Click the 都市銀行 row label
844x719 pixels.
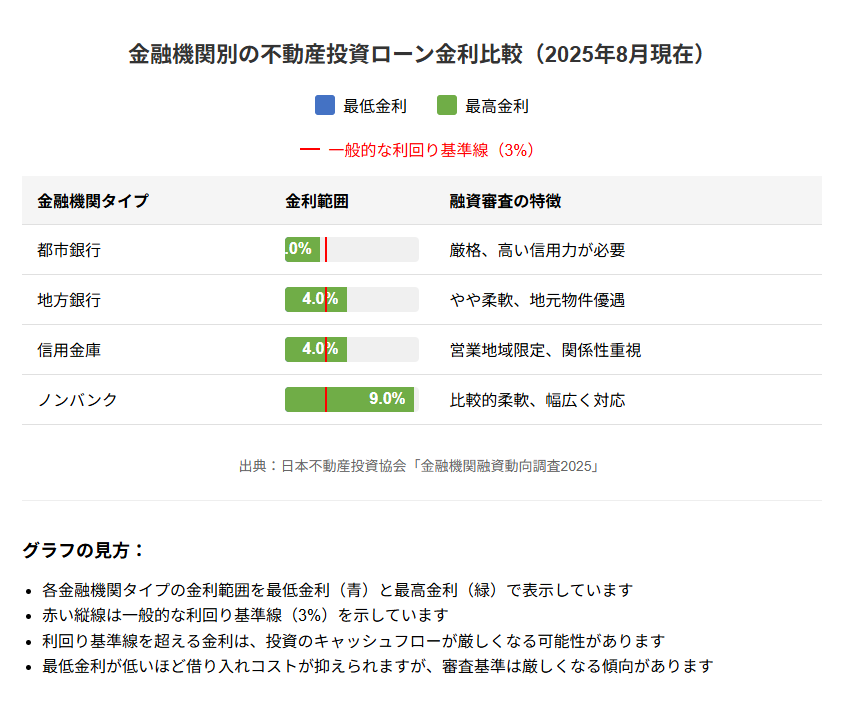(69, 250)
